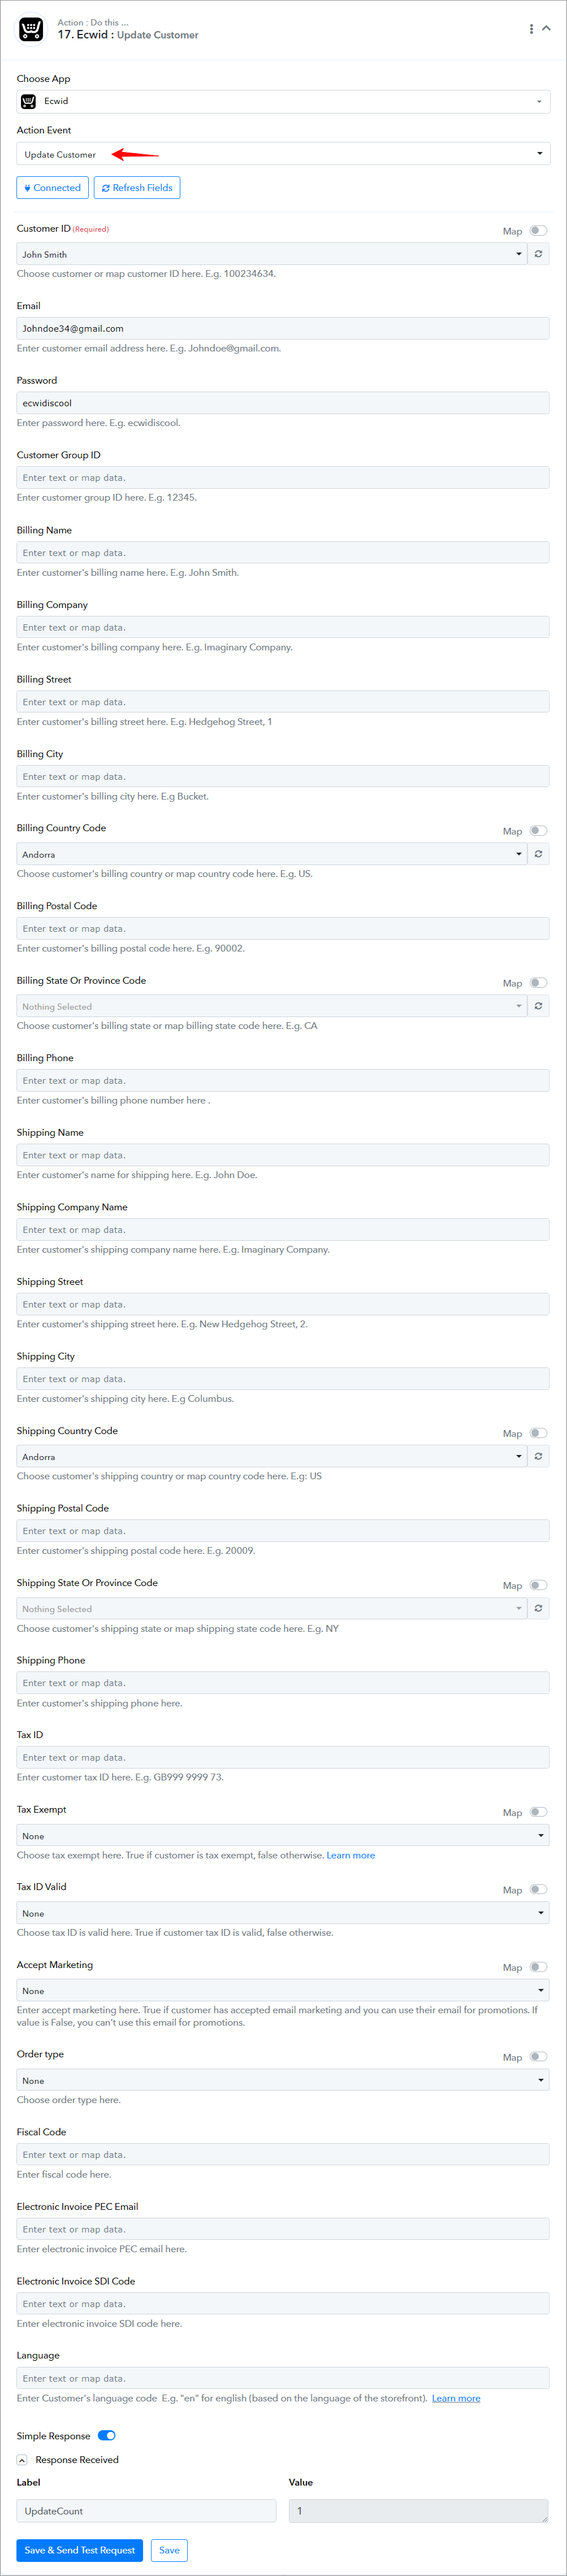The image size is (567, 2576).
Task: Open Customer ID John Smith dropdown
Action: pos(272,254)
